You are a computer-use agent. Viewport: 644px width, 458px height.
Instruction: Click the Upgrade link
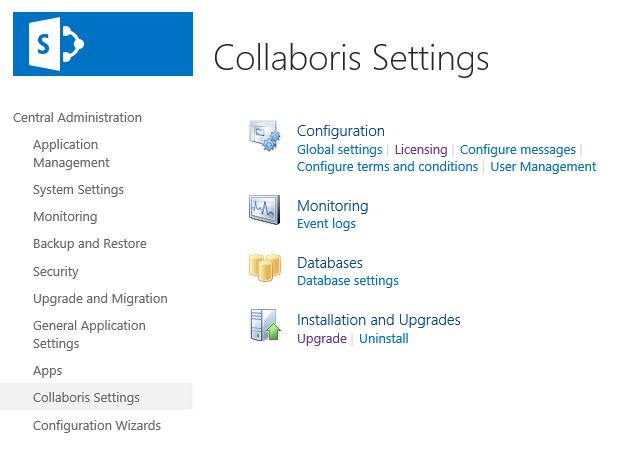click(x=321, y=339)
